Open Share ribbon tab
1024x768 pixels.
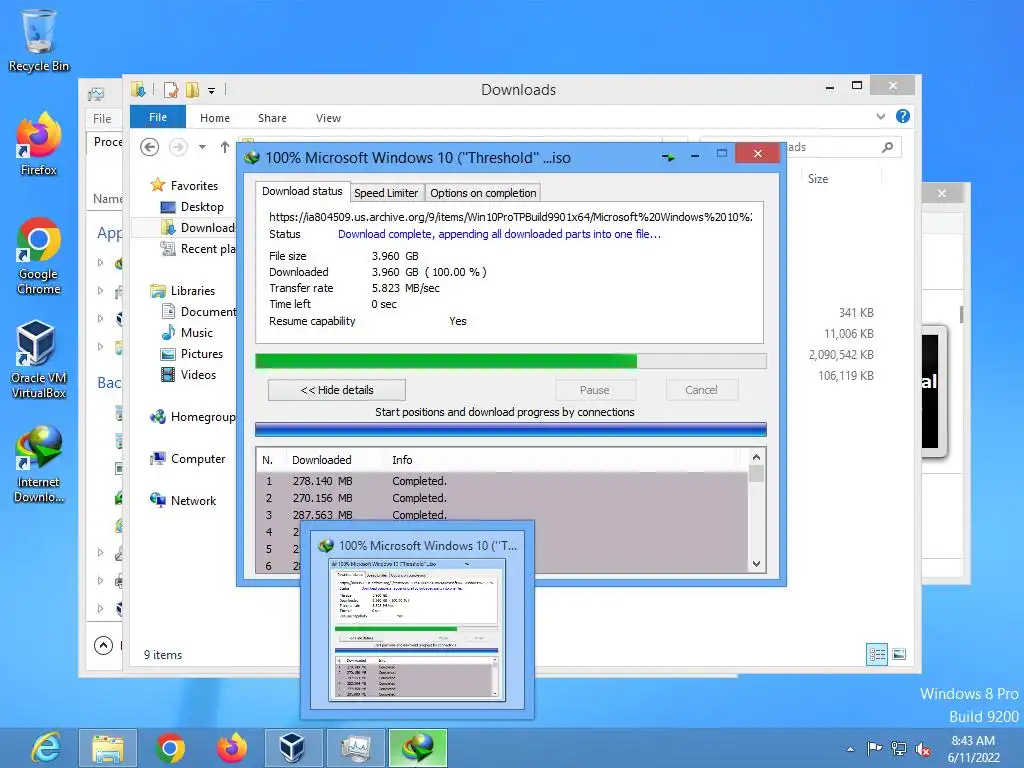pos(272,118)
